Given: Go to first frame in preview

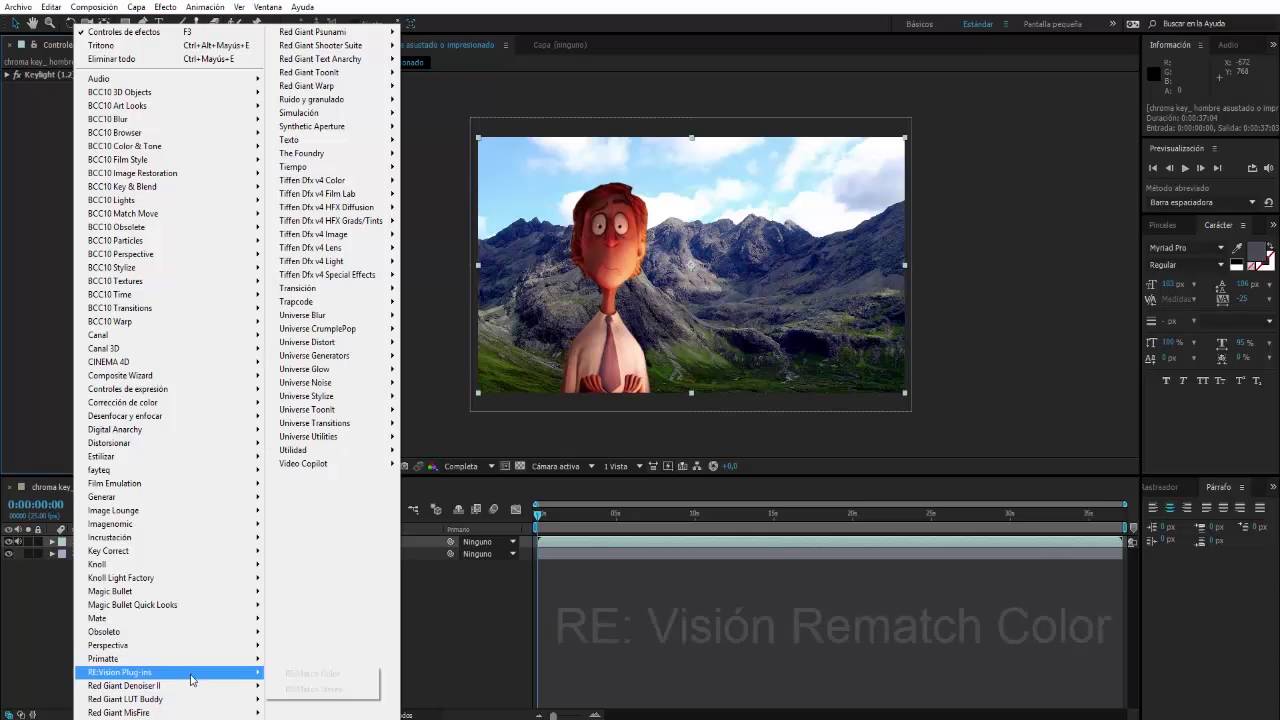Looking at the screenshot, I should tap(1153, 168).
